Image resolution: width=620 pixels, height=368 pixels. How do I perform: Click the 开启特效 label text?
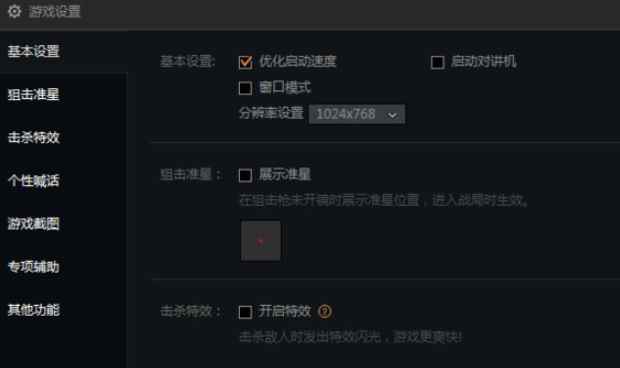285,311
